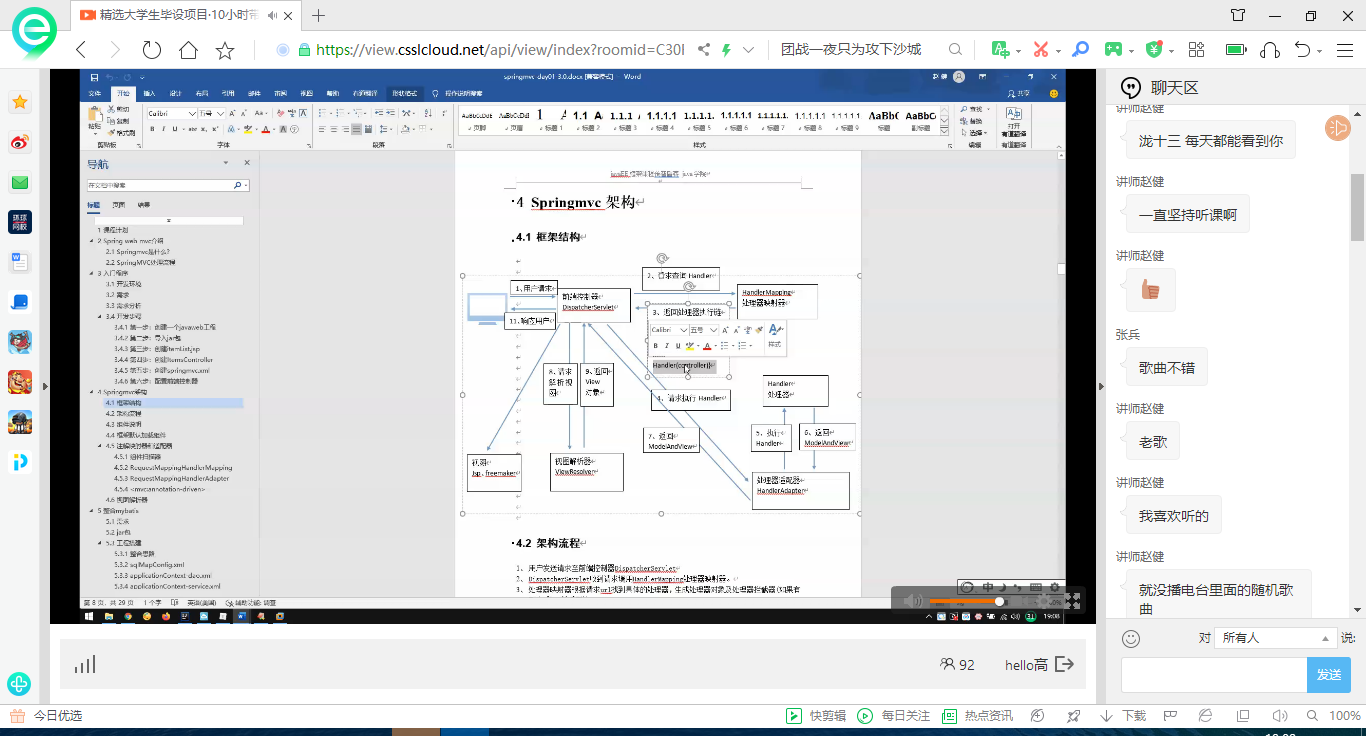The height and width of the screenshot is (736, 1366).
Task: Log out using the exit icon
Action: pos(1065,664)
